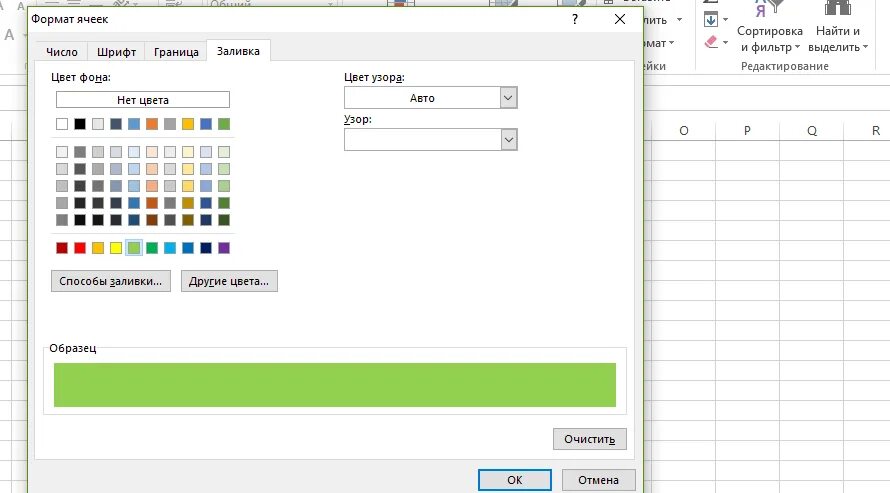The height and width of the screenshot is (493, 890).
Task: Pick the black swatch in theme colors row
Action: tap(80, 124)
